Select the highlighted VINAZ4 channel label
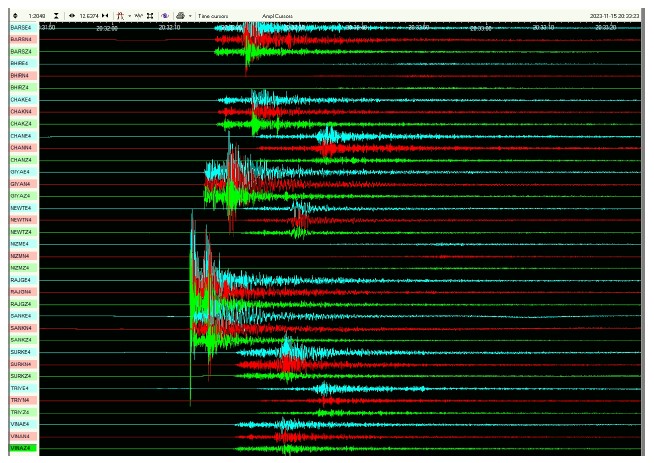654x463 pixels. [21, 448]
